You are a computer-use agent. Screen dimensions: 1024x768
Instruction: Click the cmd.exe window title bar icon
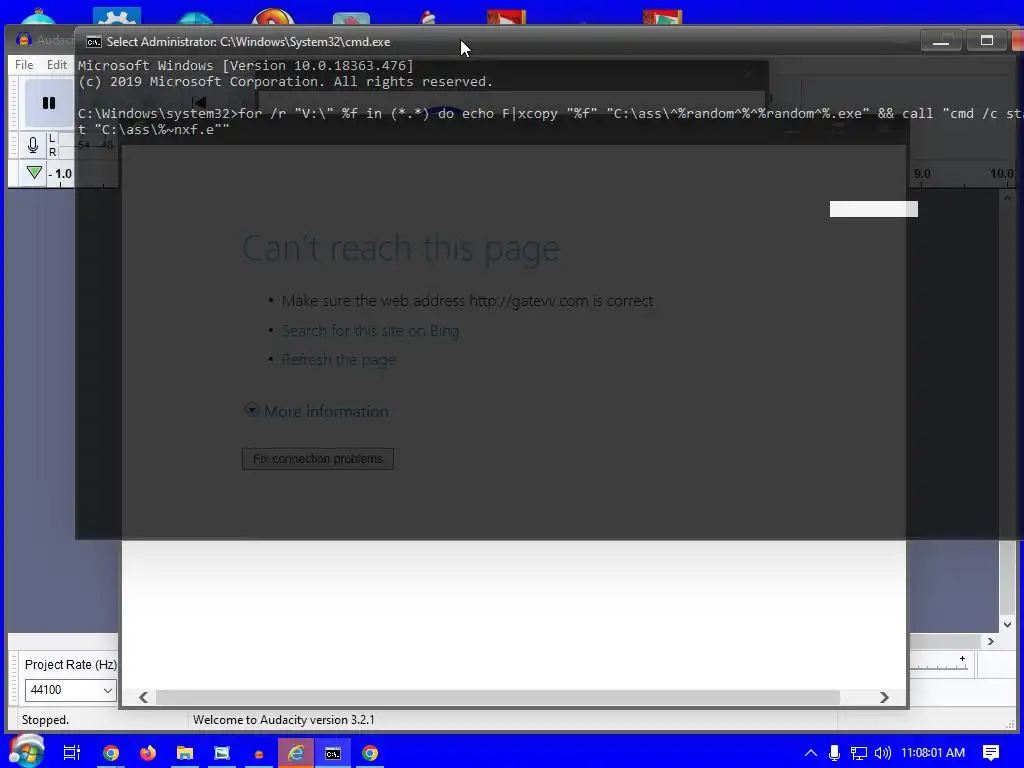coord(94,42)
